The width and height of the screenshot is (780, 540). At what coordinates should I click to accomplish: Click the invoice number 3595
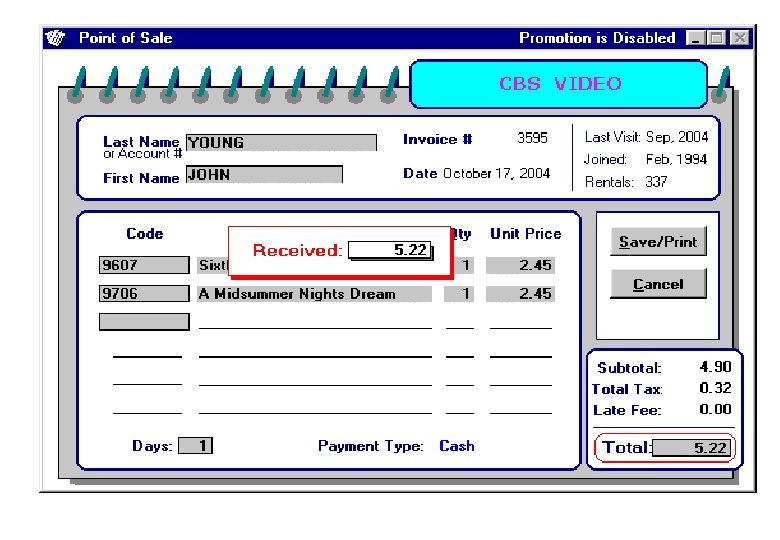click(x=532, y=138)
